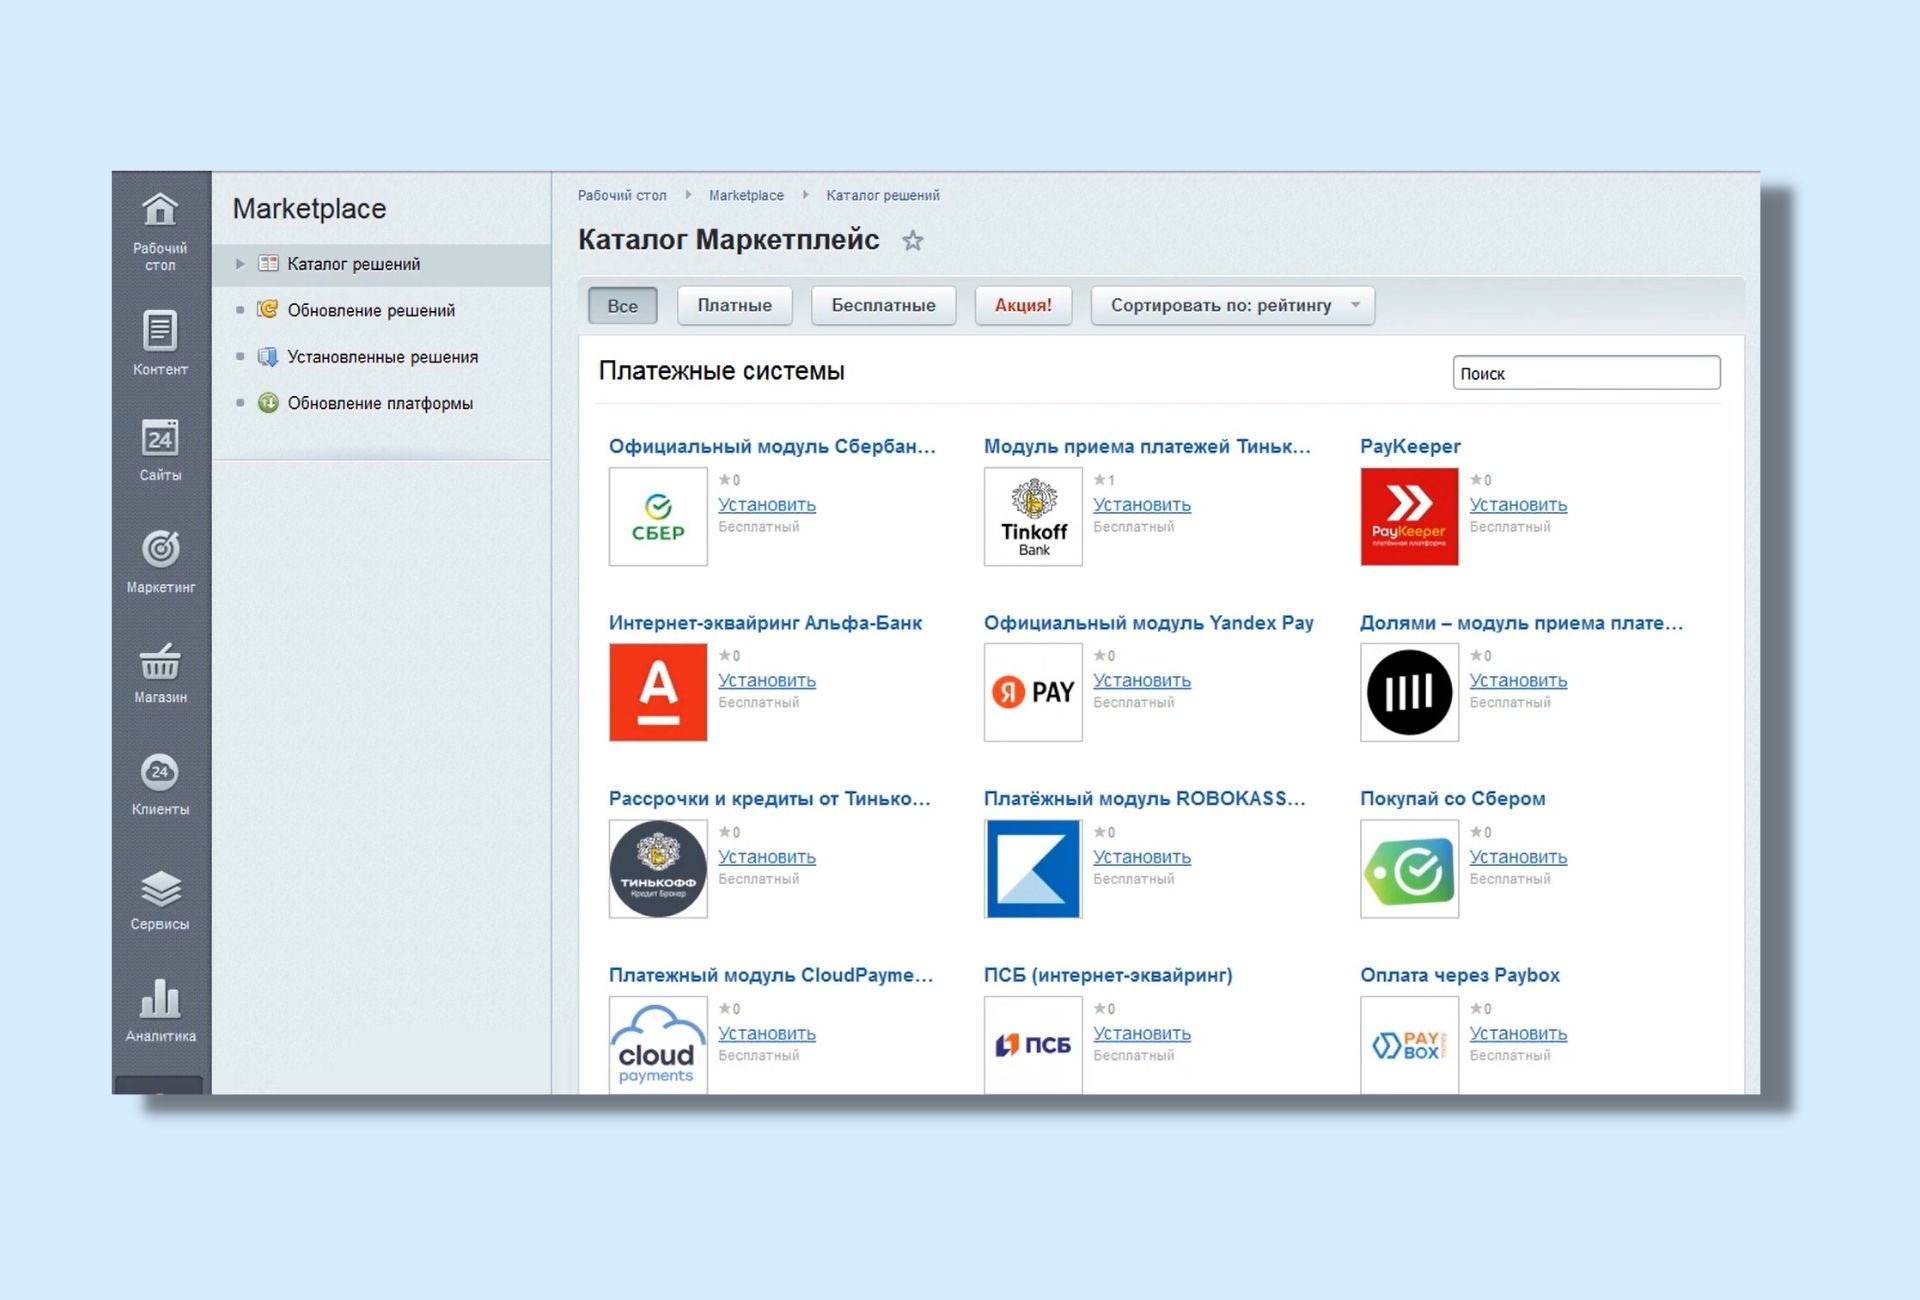Open ПСБ (интернет-эквайринг) title
The width and height of the screenshot is (1920, 1300).
tap(1108, 975)
